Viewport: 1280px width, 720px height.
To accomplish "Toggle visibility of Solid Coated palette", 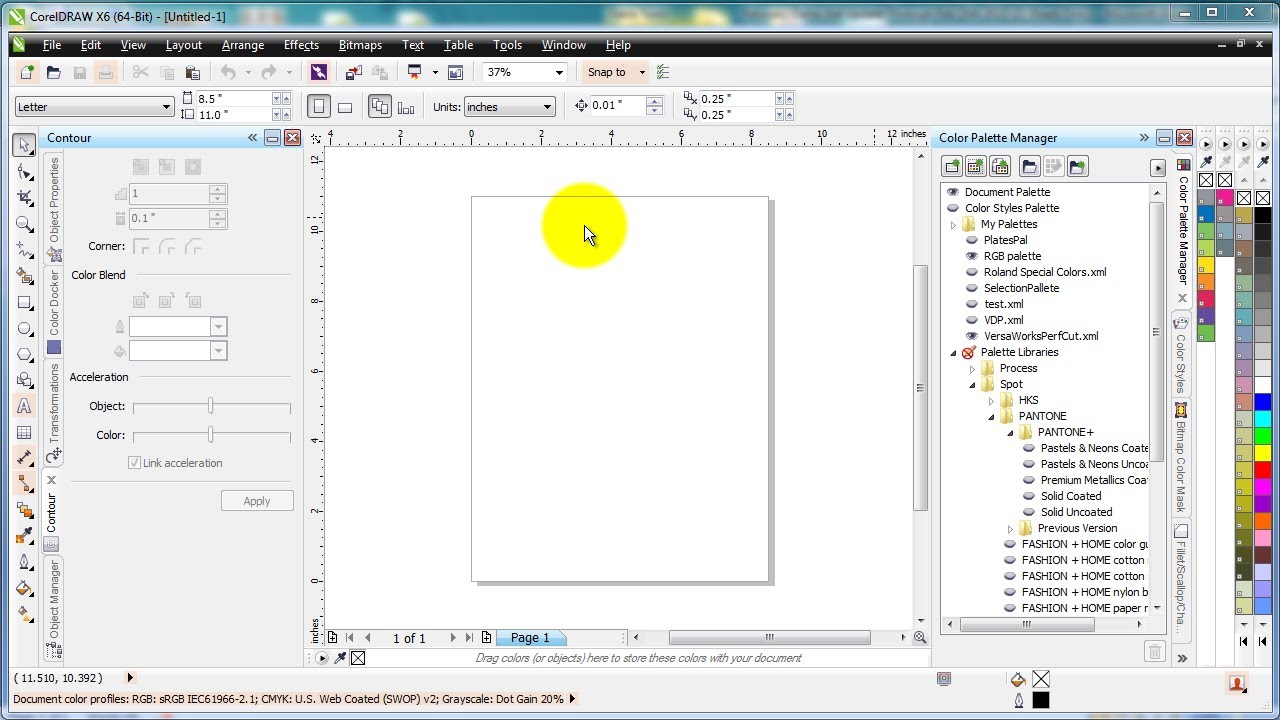I will pyautogui.click(x=1029, y=496).
